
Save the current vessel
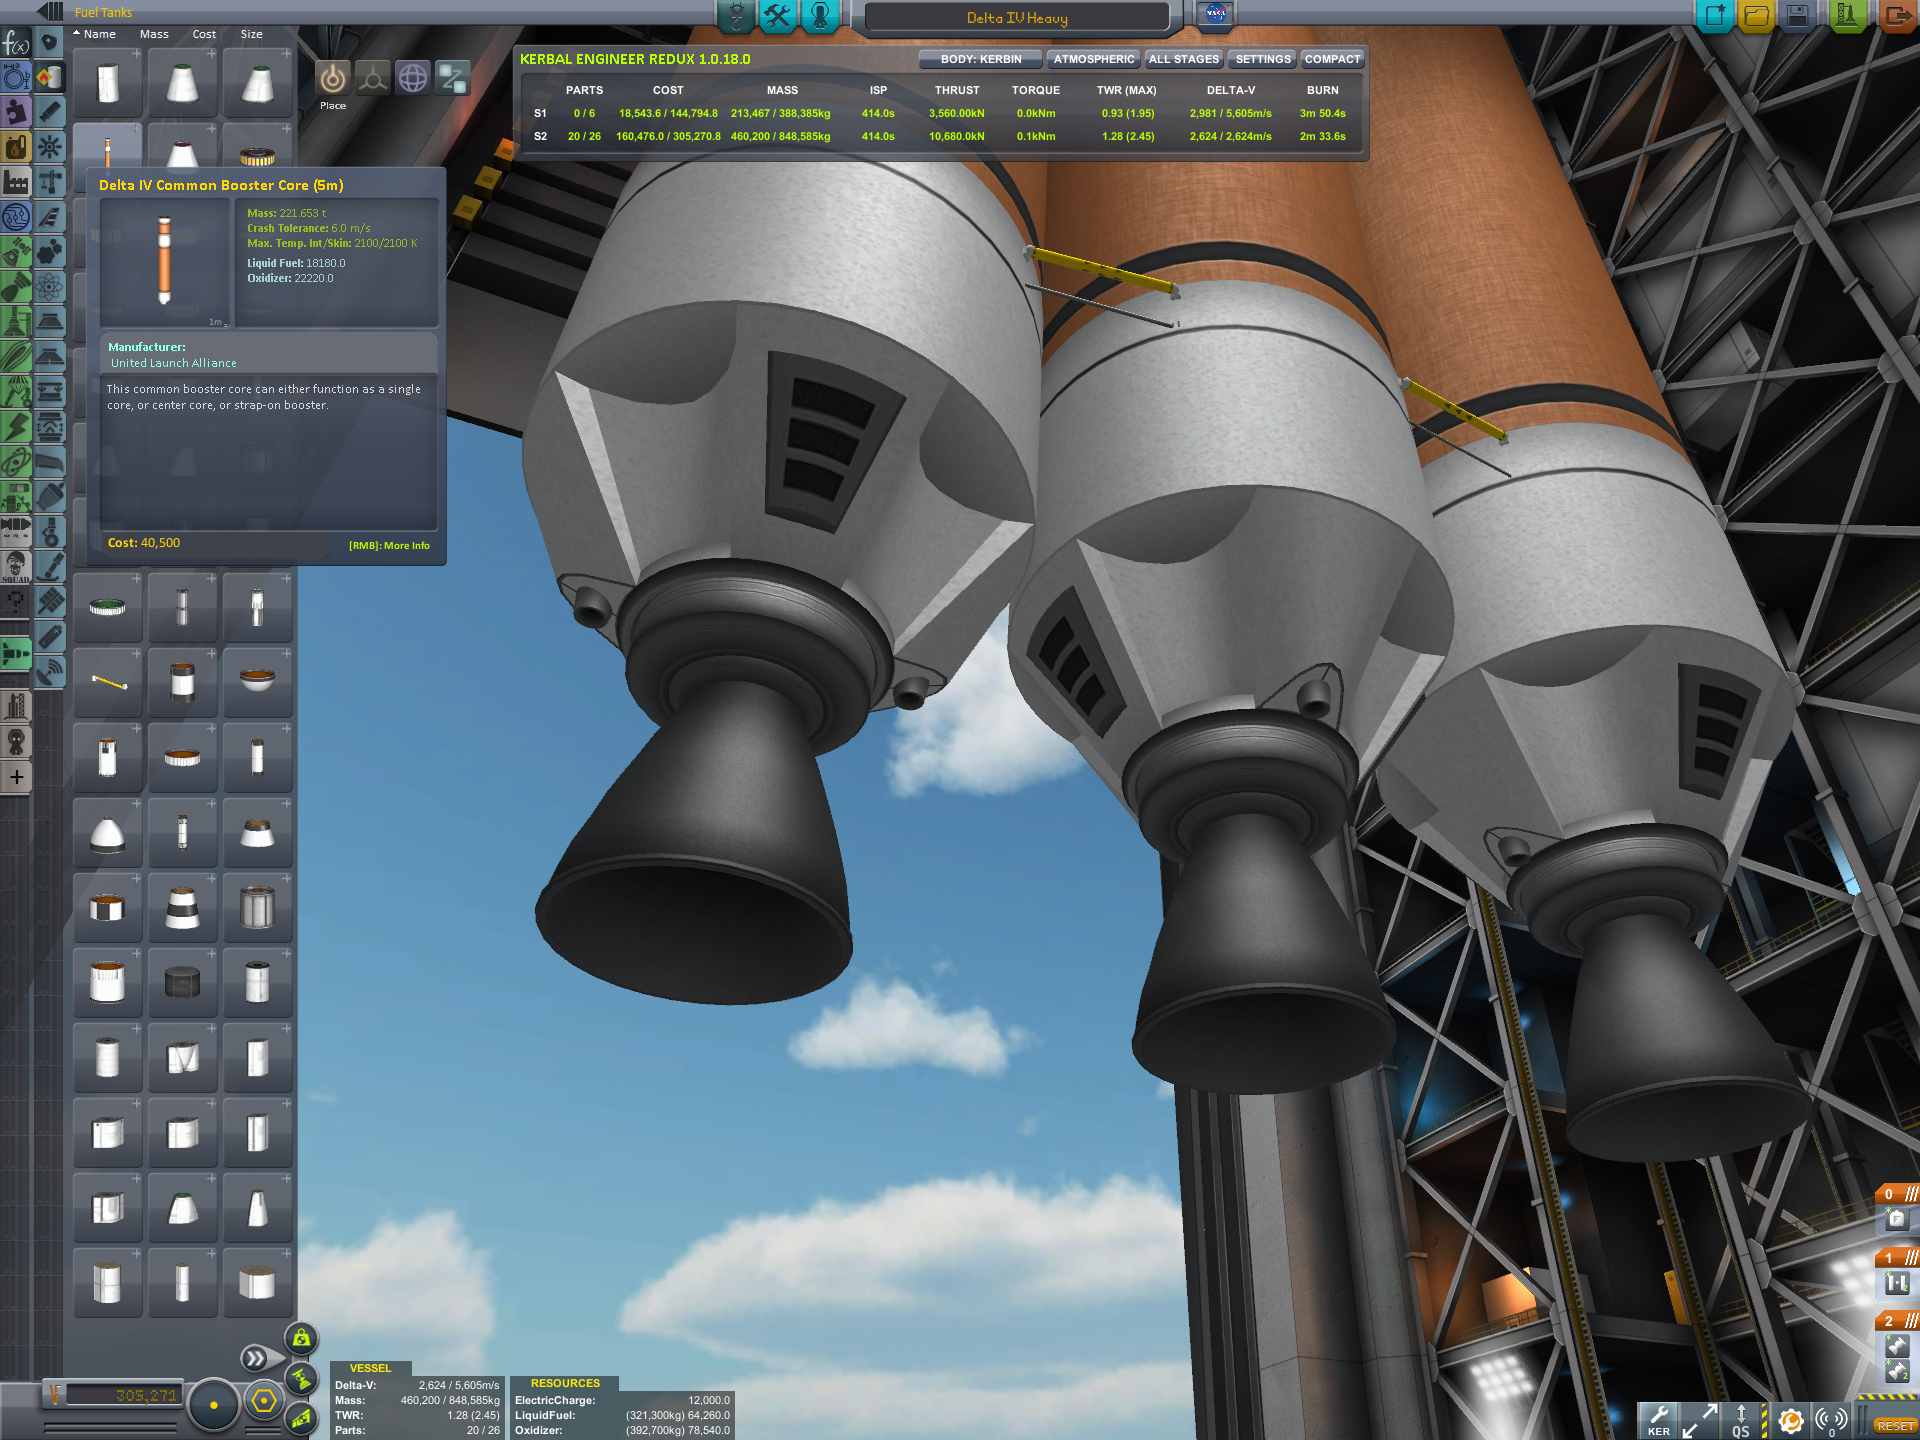click(1798, 16)
